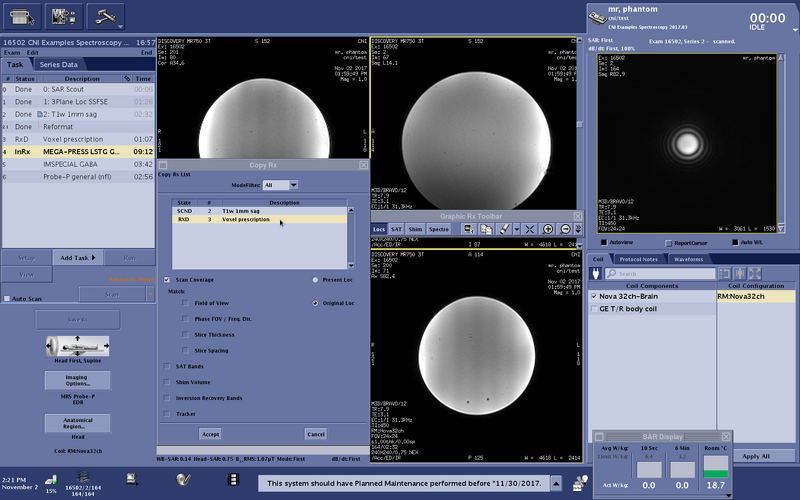The image size is (800, 500).
Task: Open the image management desktop icon
Action: pos(63,16)
